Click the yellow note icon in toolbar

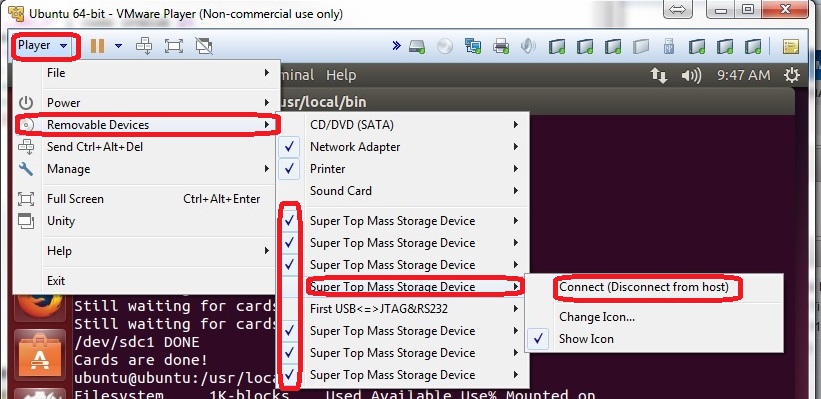(x=791, y=47)
